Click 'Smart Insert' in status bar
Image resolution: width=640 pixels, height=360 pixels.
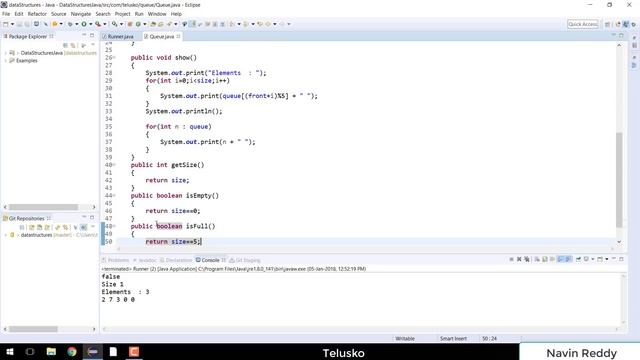[x=453, y=338]
